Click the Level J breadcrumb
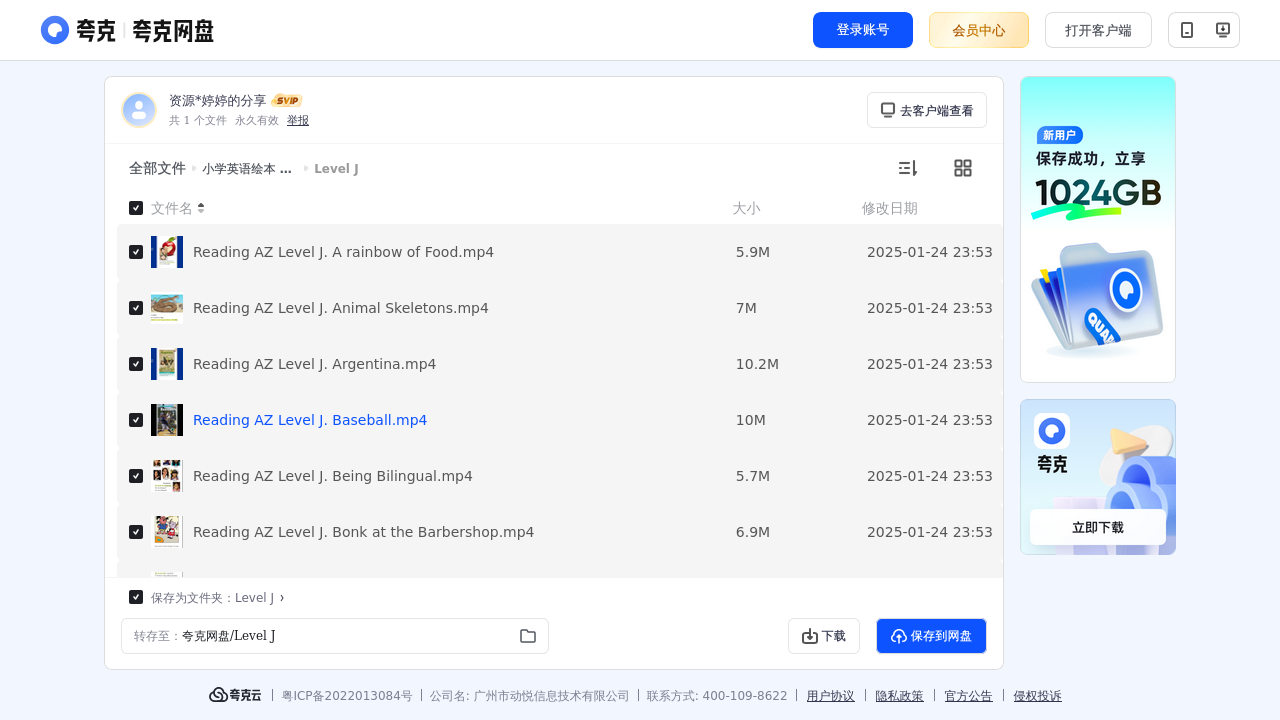The height and width of the screenshot is (720, 1280). coord(336,169)
